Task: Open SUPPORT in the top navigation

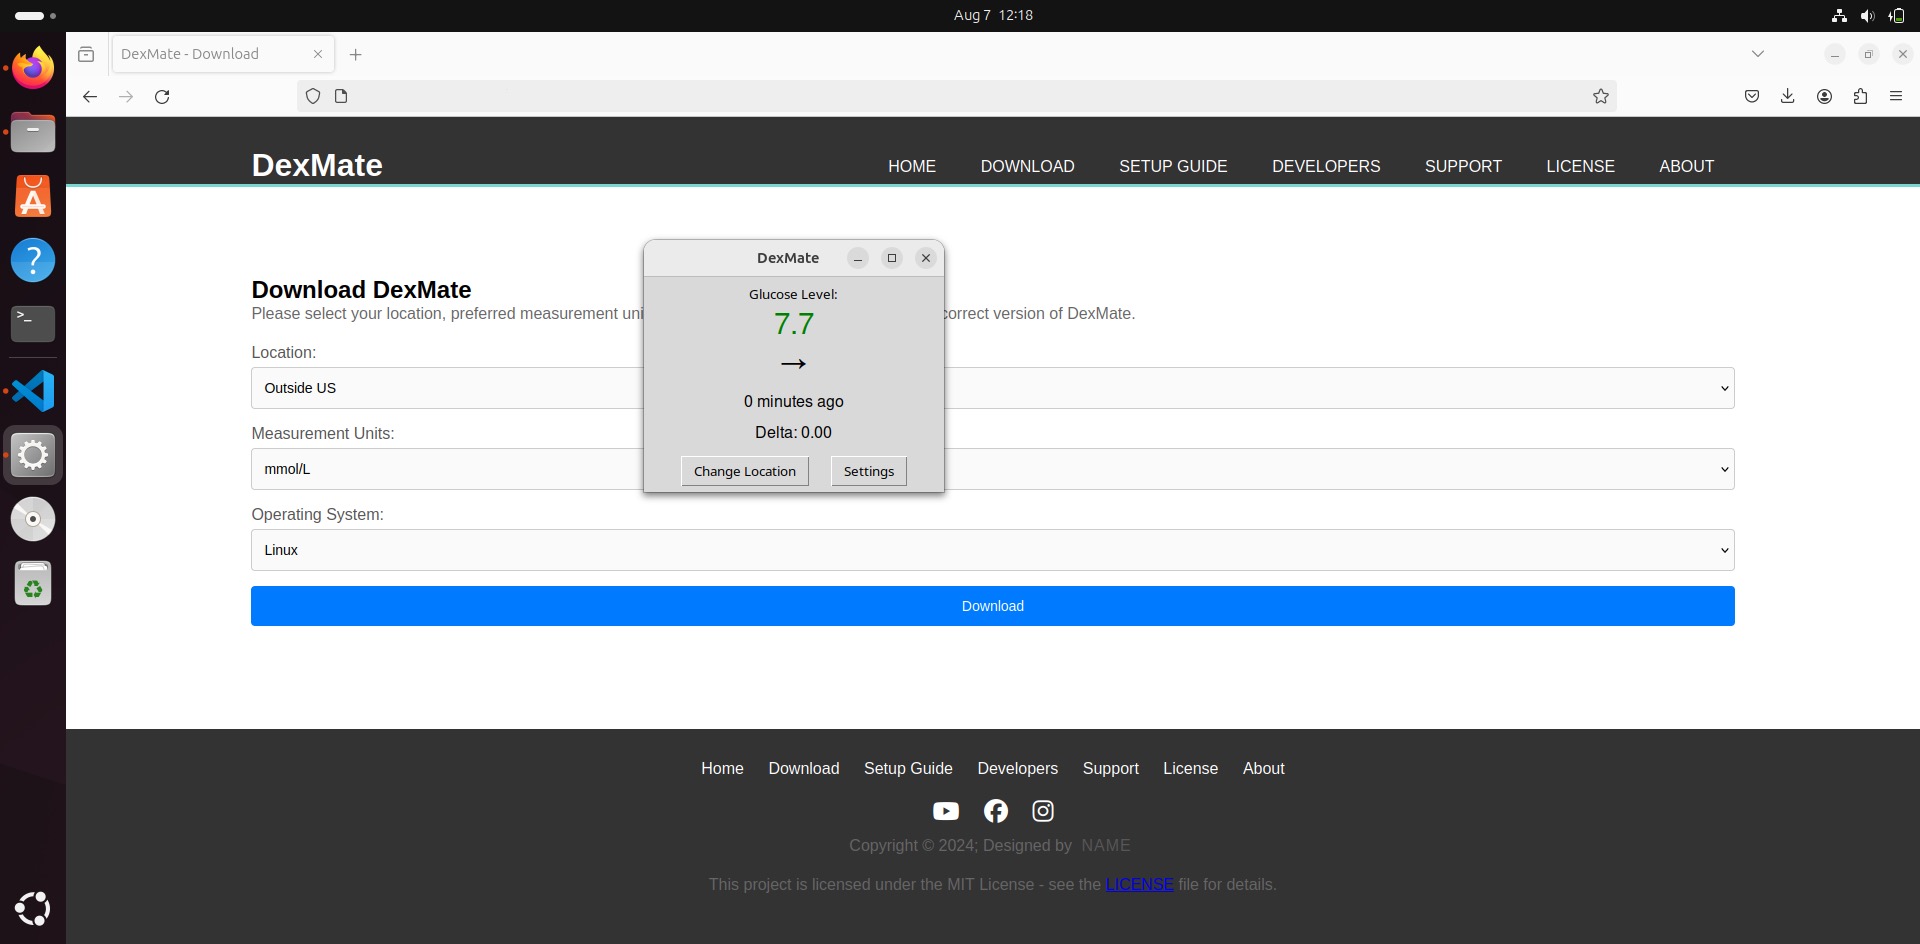Action: (1463, 166)
